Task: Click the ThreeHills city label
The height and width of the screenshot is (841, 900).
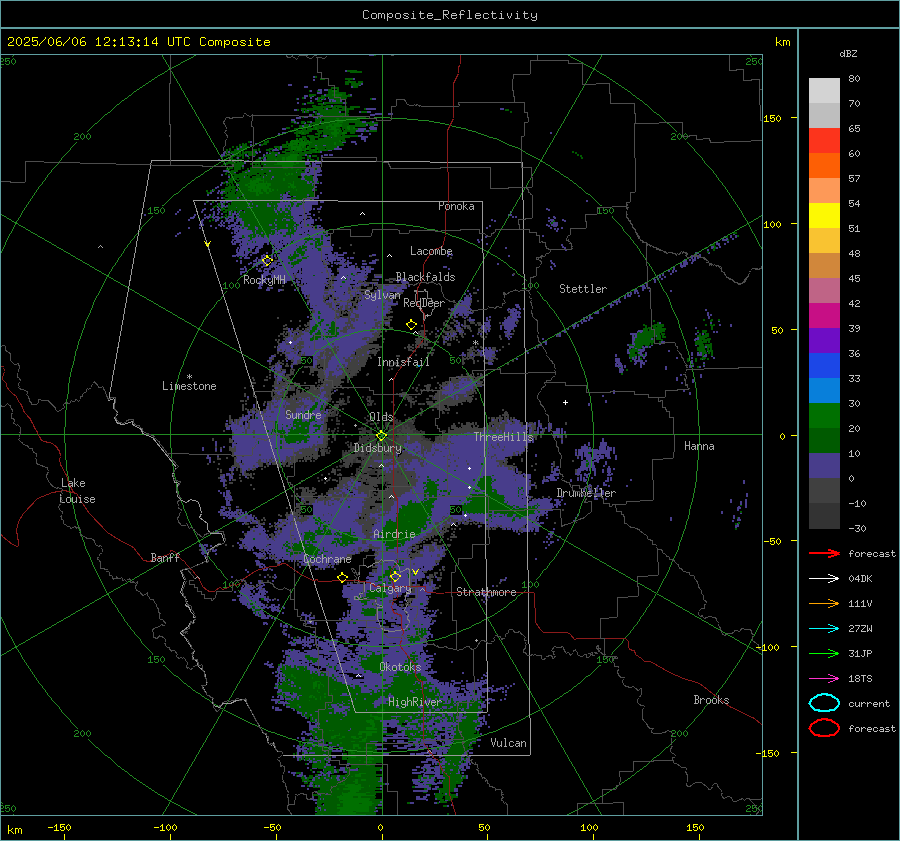Action: click(x=503, y=437)
